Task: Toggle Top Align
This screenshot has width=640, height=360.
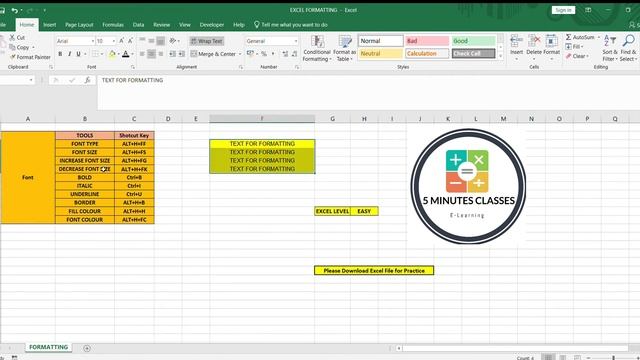Action: tap(142, 41)
